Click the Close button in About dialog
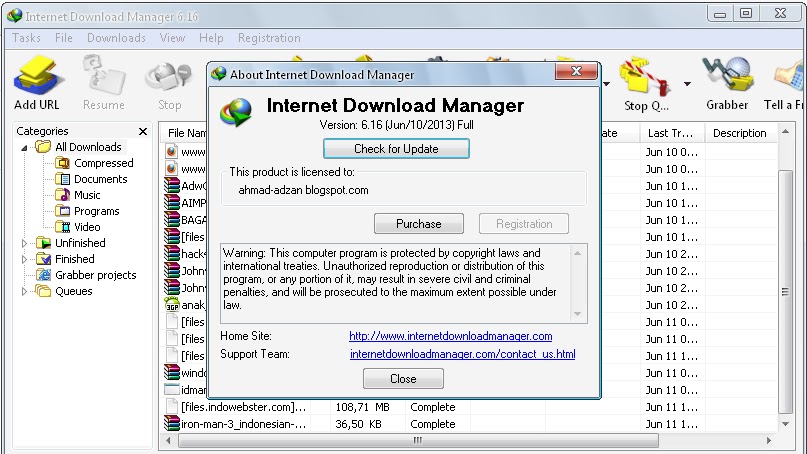Viewport: 807px width, 454px height. [x=403, y=379]
